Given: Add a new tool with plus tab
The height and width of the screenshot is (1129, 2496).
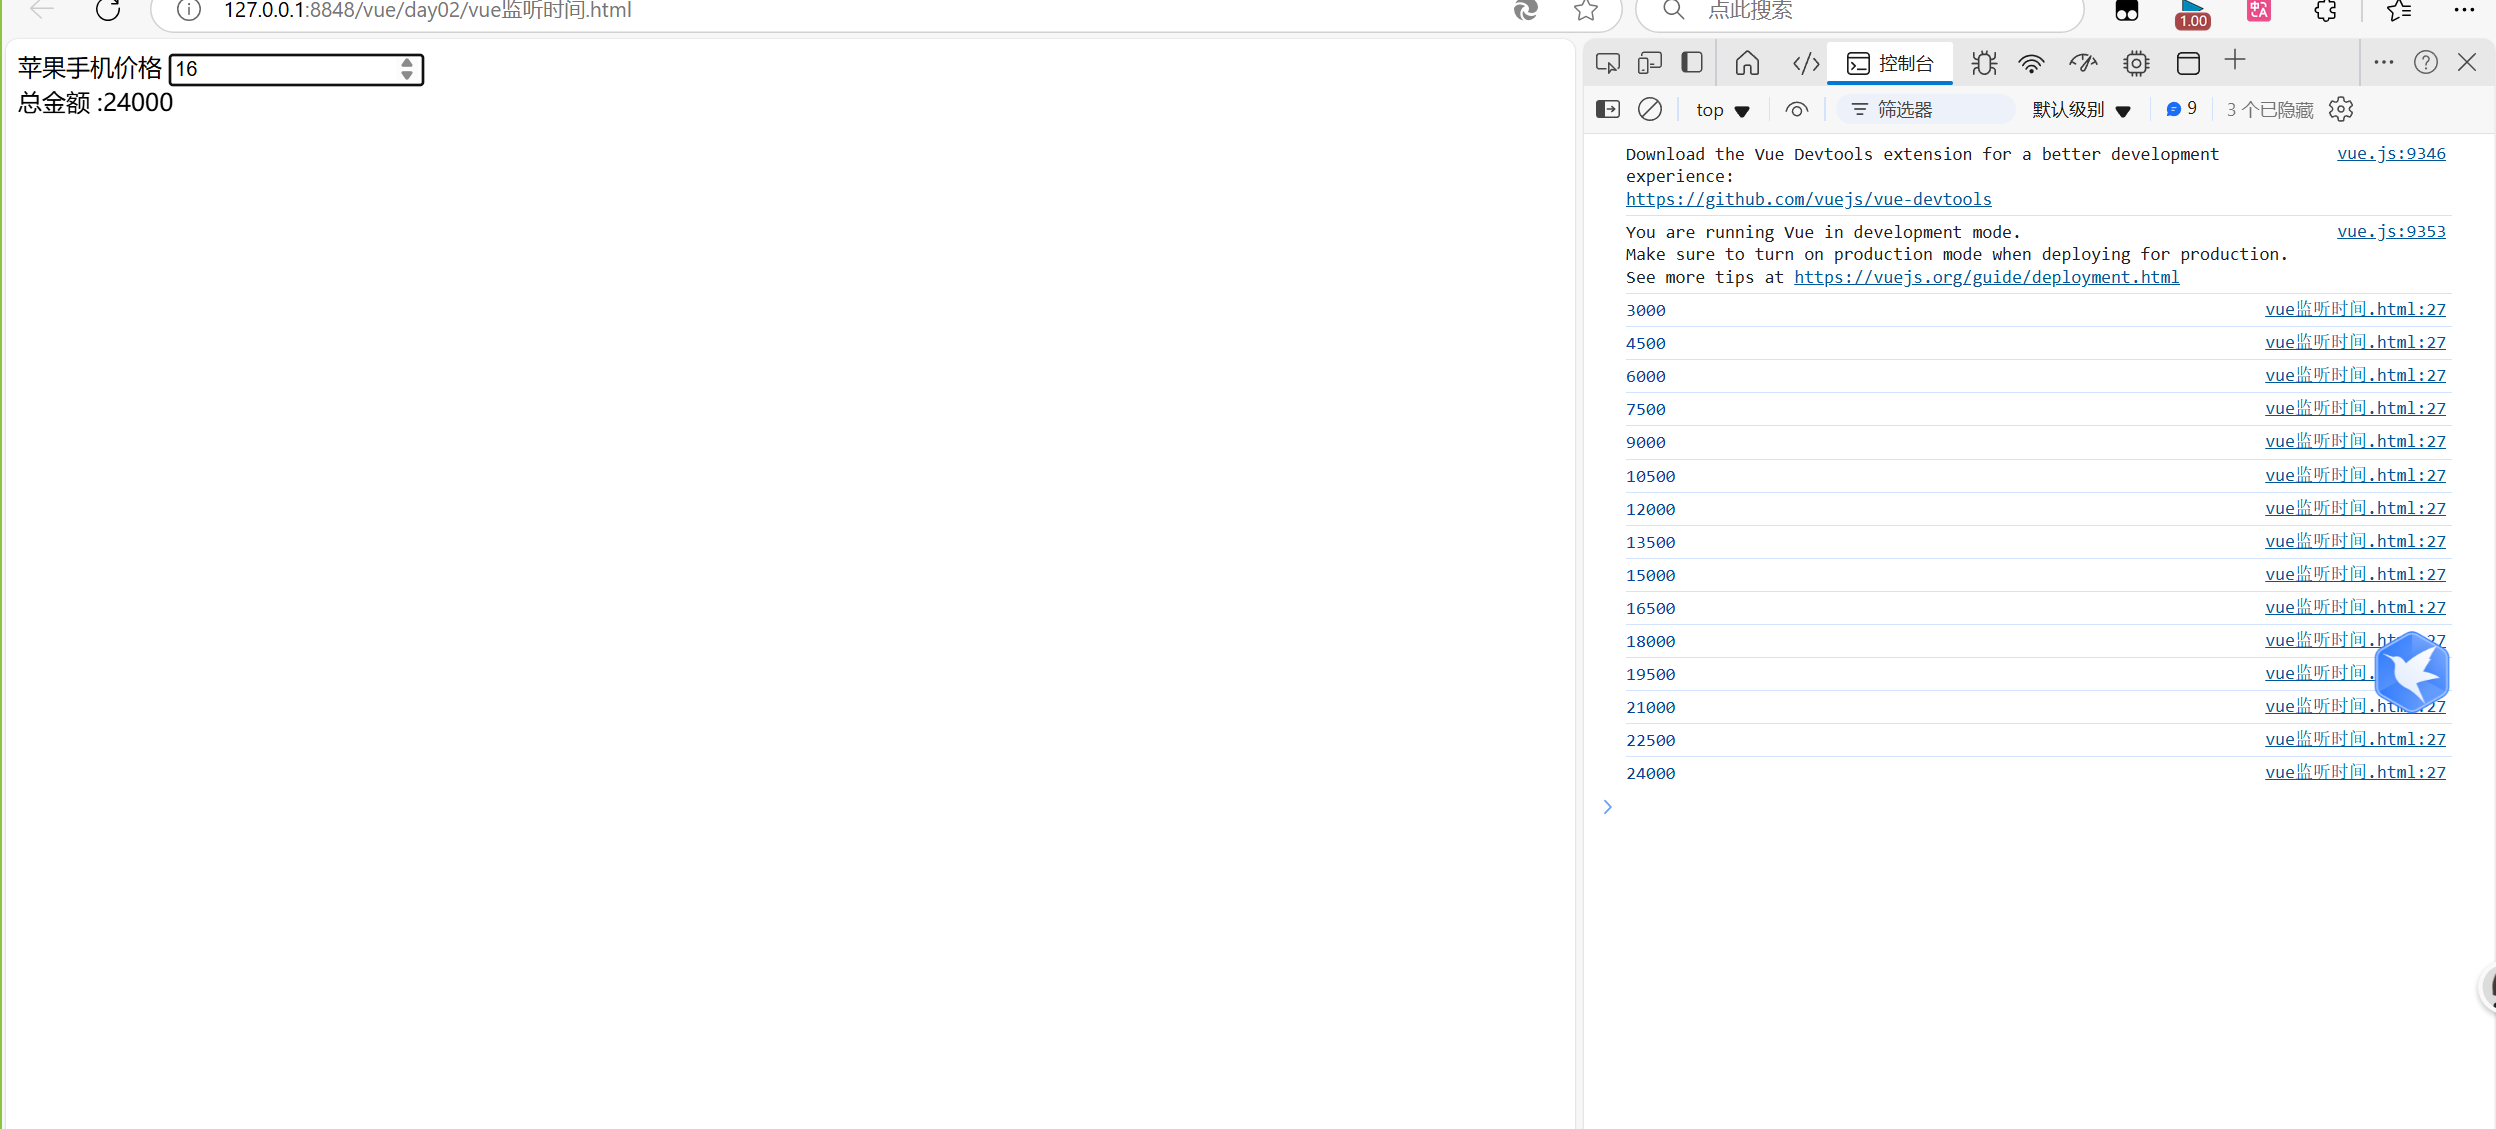Looking at the screenshot, I should (2235, 62).
